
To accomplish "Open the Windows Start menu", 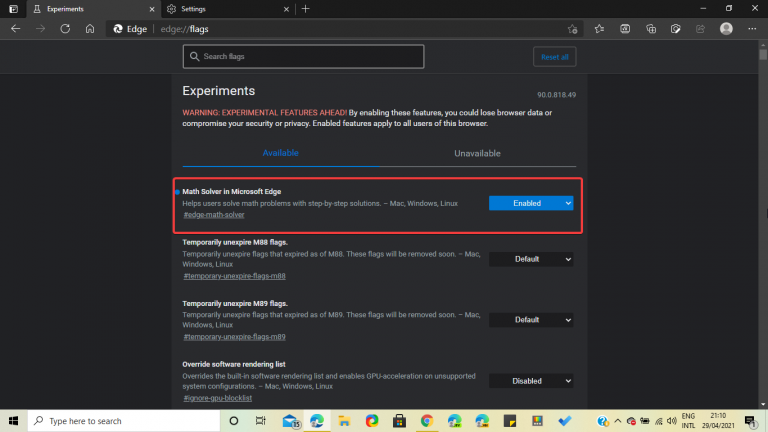I will [x=13, y=421].
